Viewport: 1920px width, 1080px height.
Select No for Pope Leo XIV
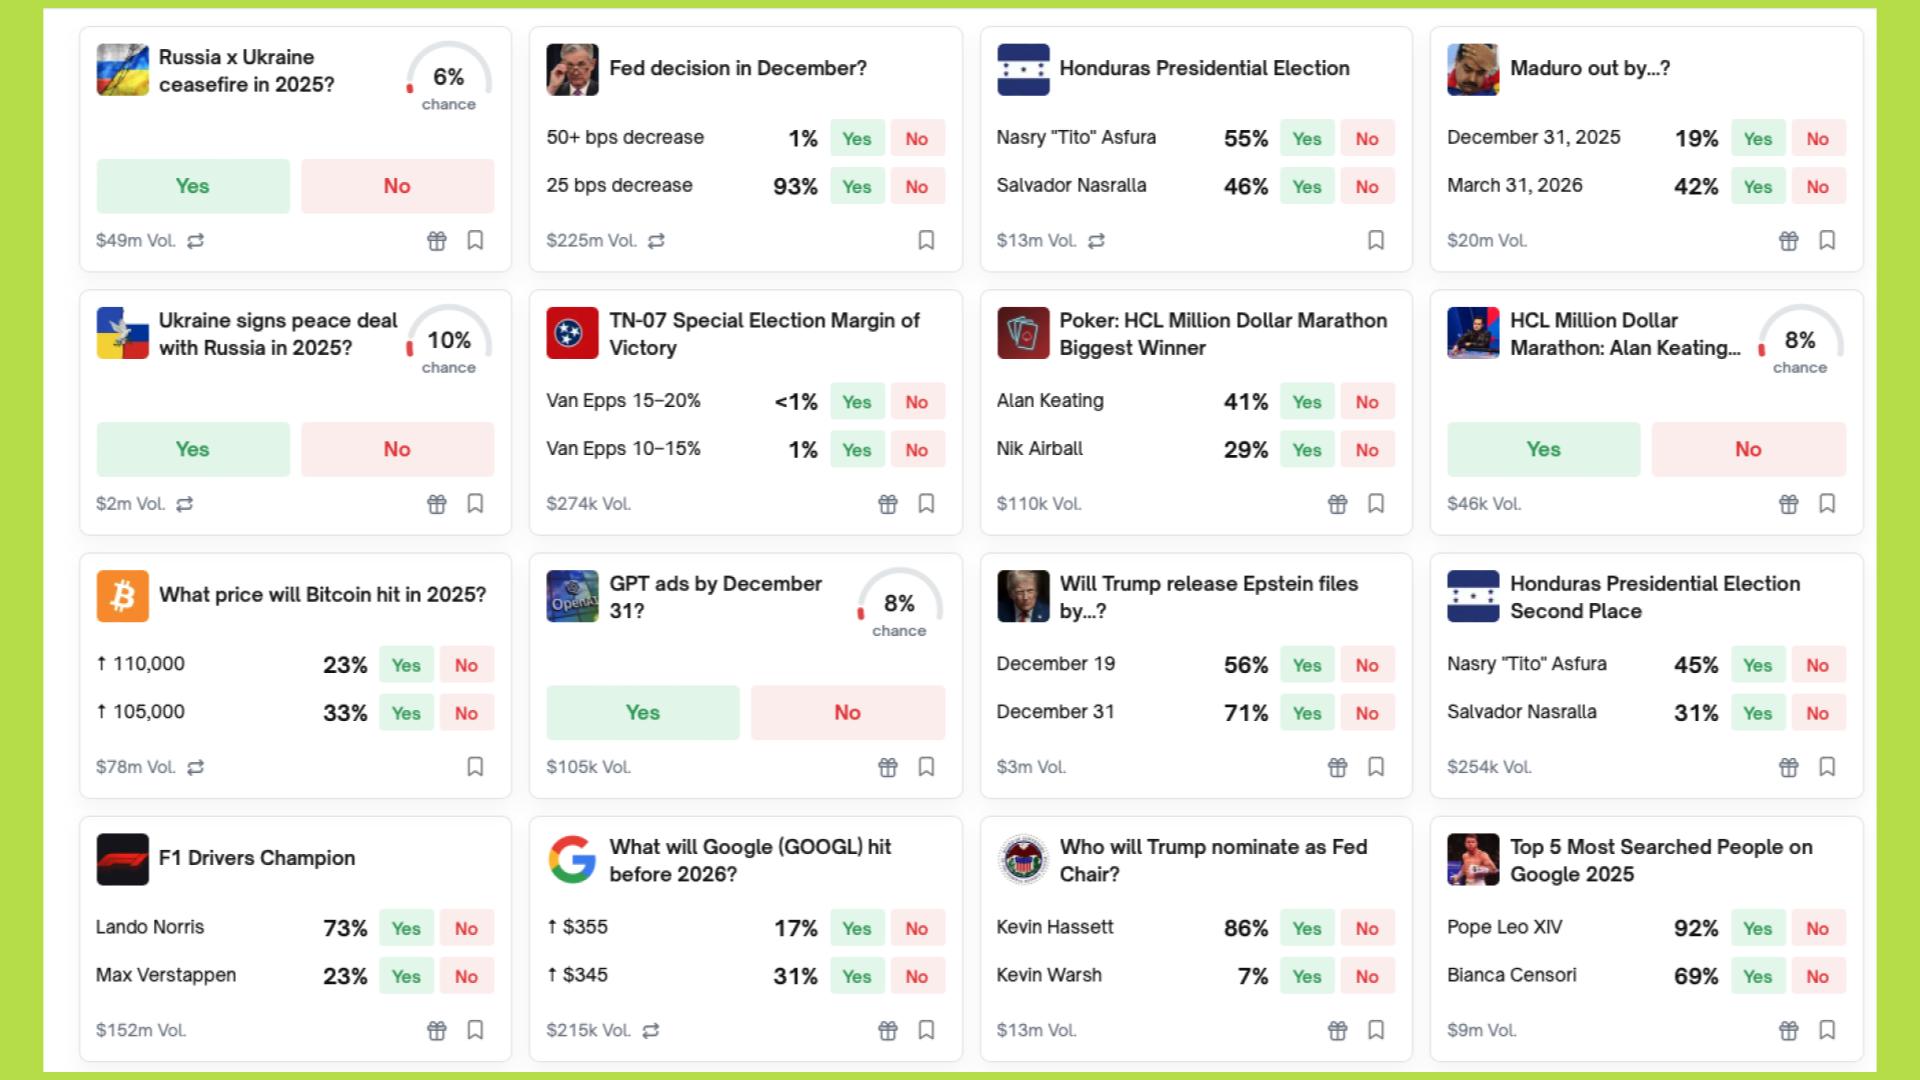(1817, 928)
